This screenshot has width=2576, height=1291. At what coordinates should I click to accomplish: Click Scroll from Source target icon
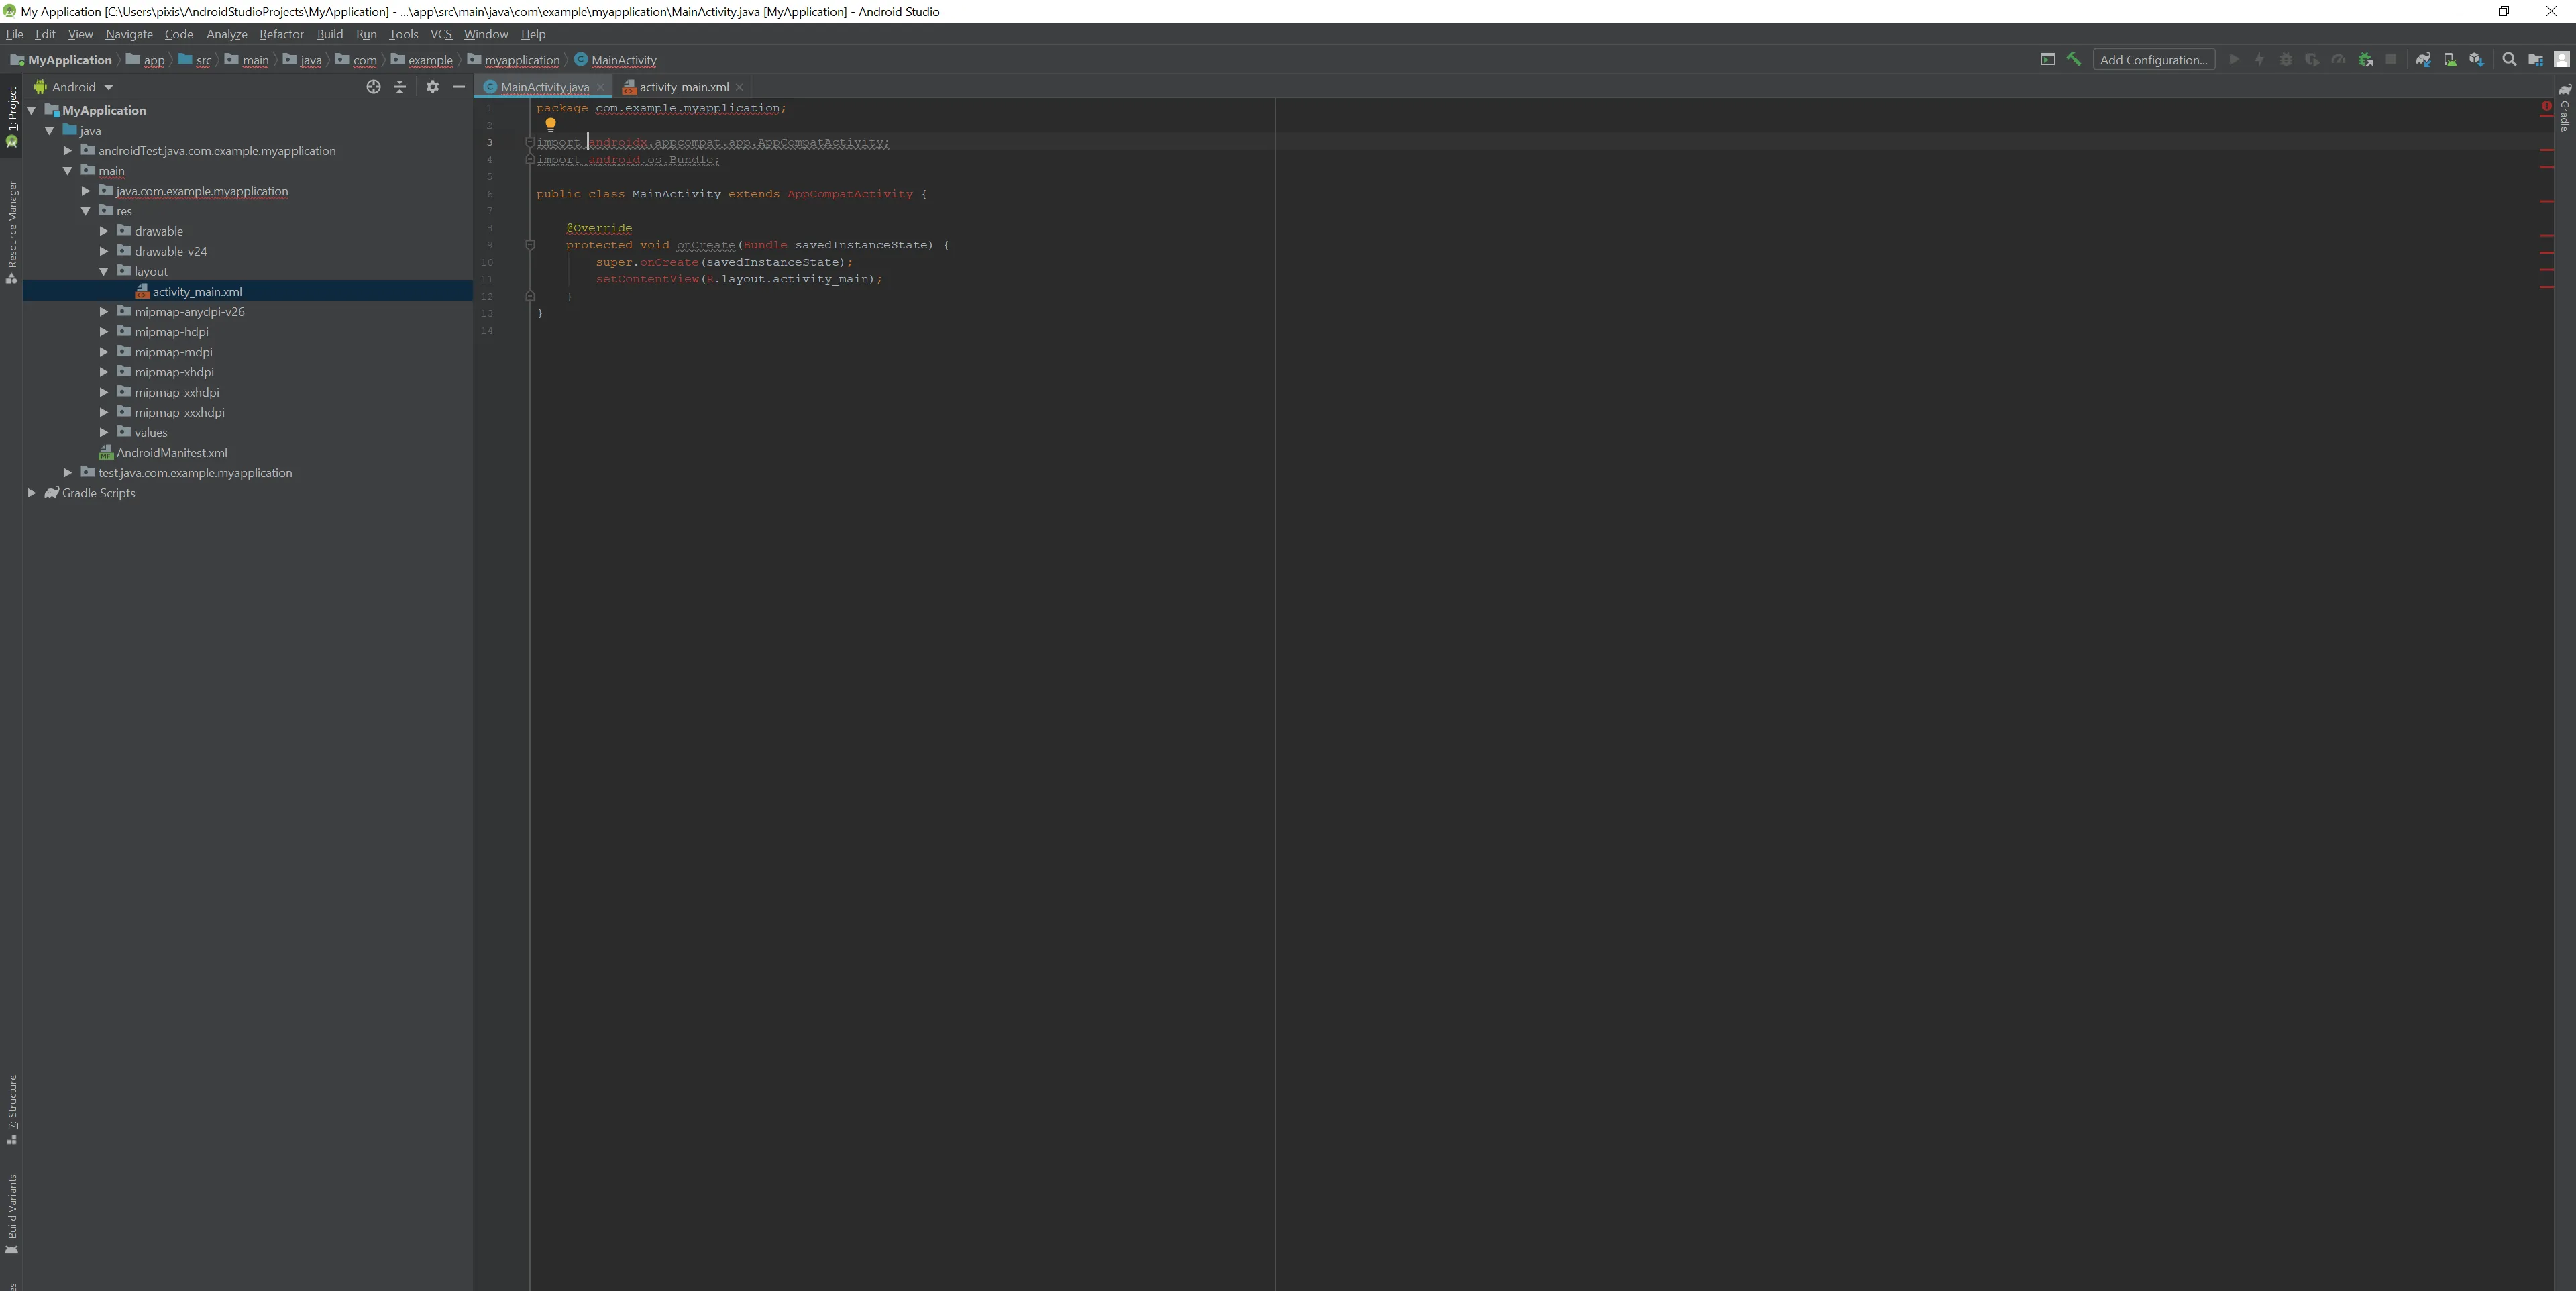pos(373,87)
